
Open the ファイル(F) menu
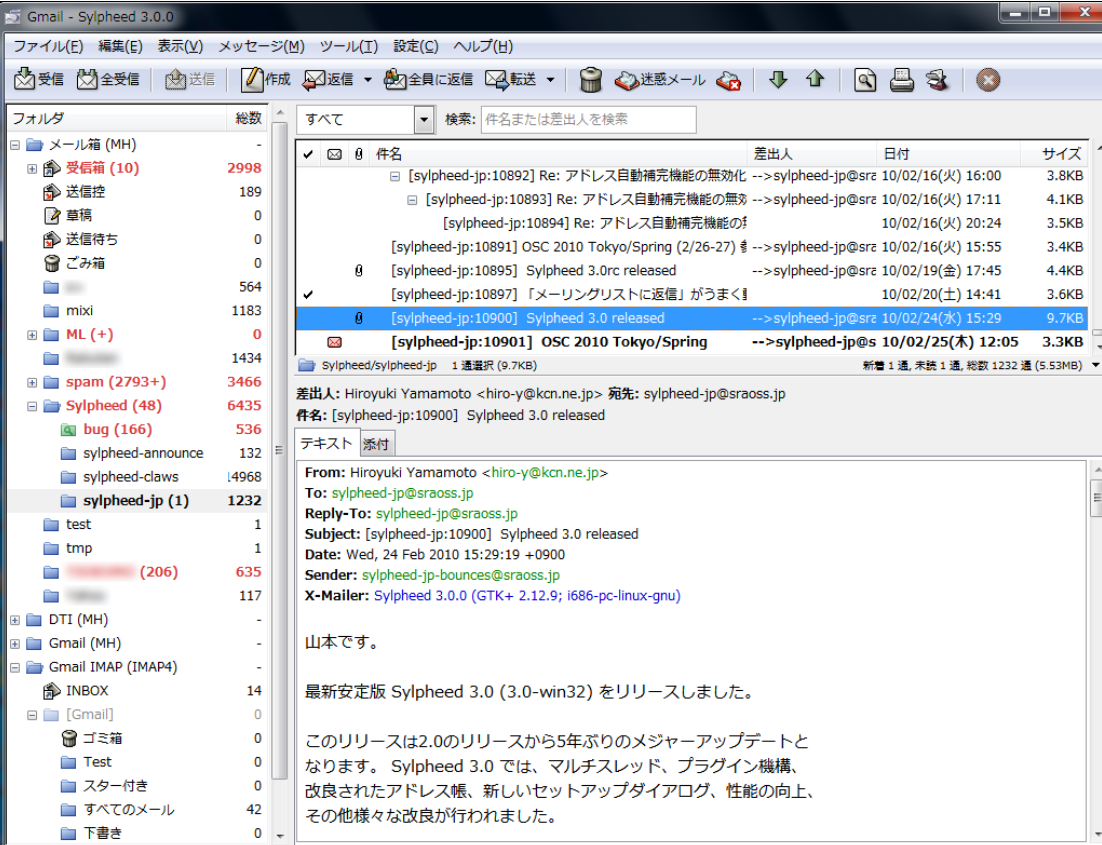[48, 46]
